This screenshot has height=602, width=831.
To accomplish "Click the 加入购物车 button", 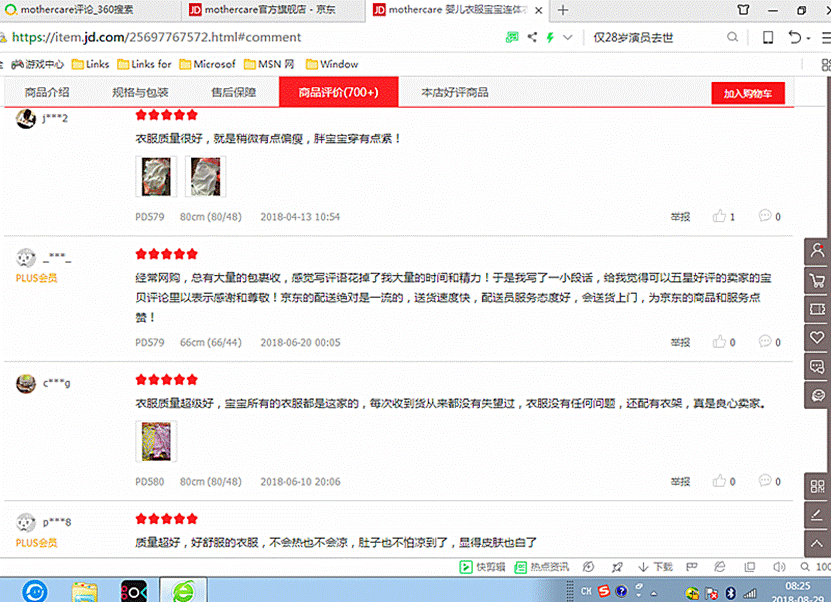I will (747, 93).
